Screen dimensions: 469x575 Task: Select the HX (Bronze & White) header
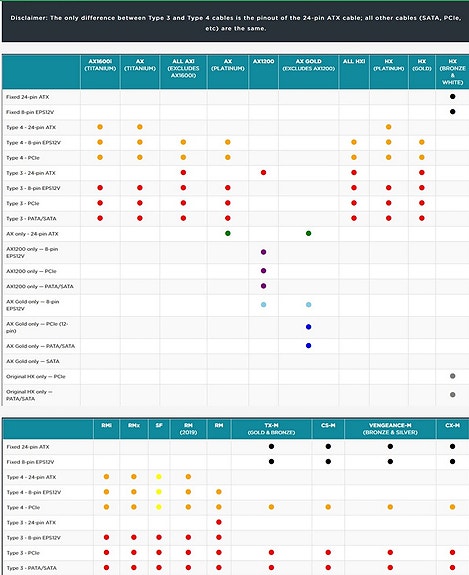click(452, 72)
